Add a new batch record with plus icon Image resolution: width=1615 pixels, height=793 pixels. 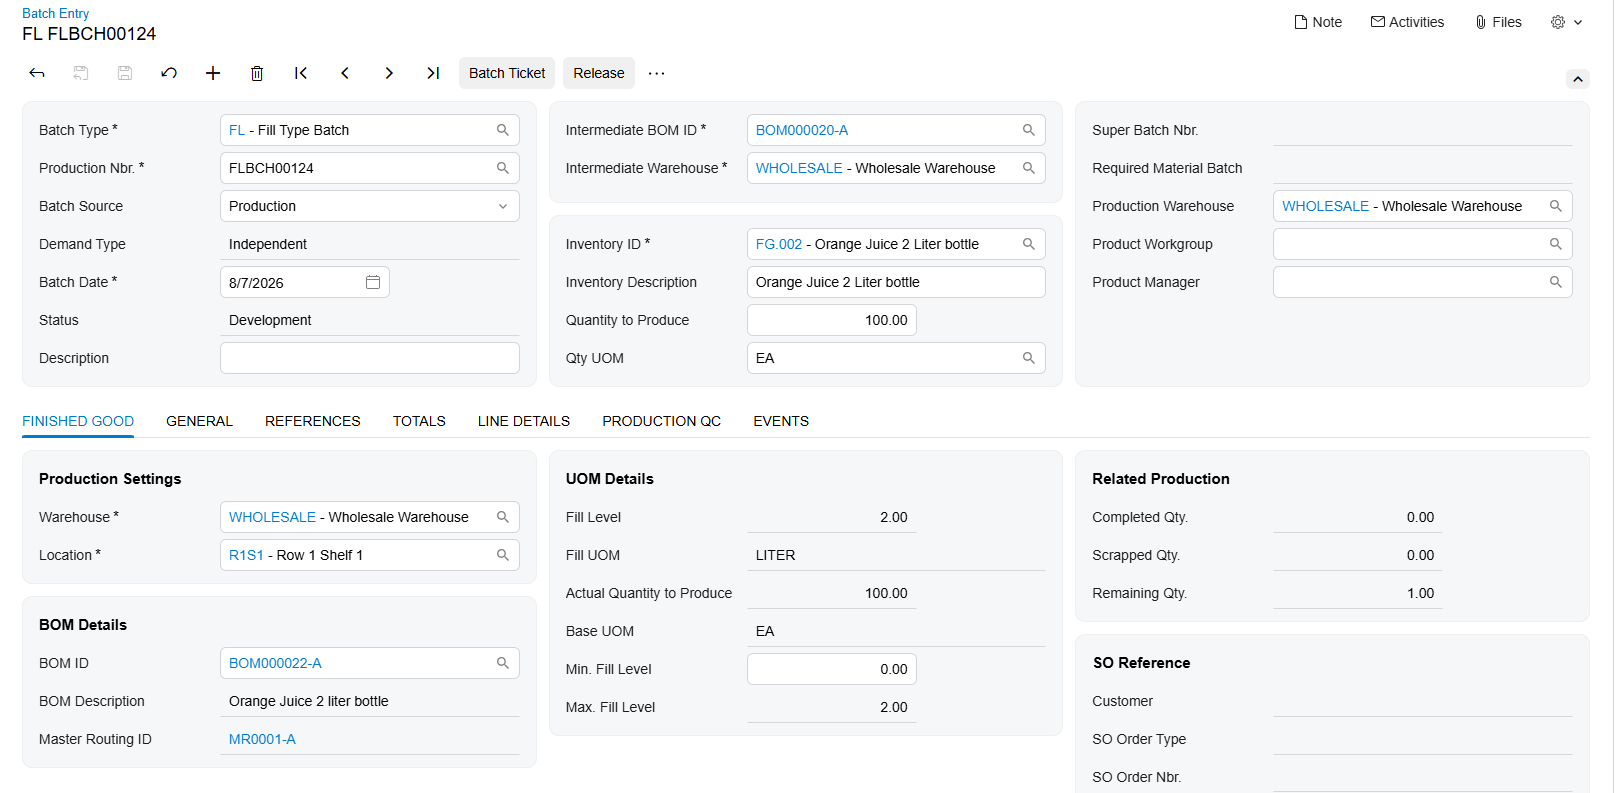[x=213, y=73]
